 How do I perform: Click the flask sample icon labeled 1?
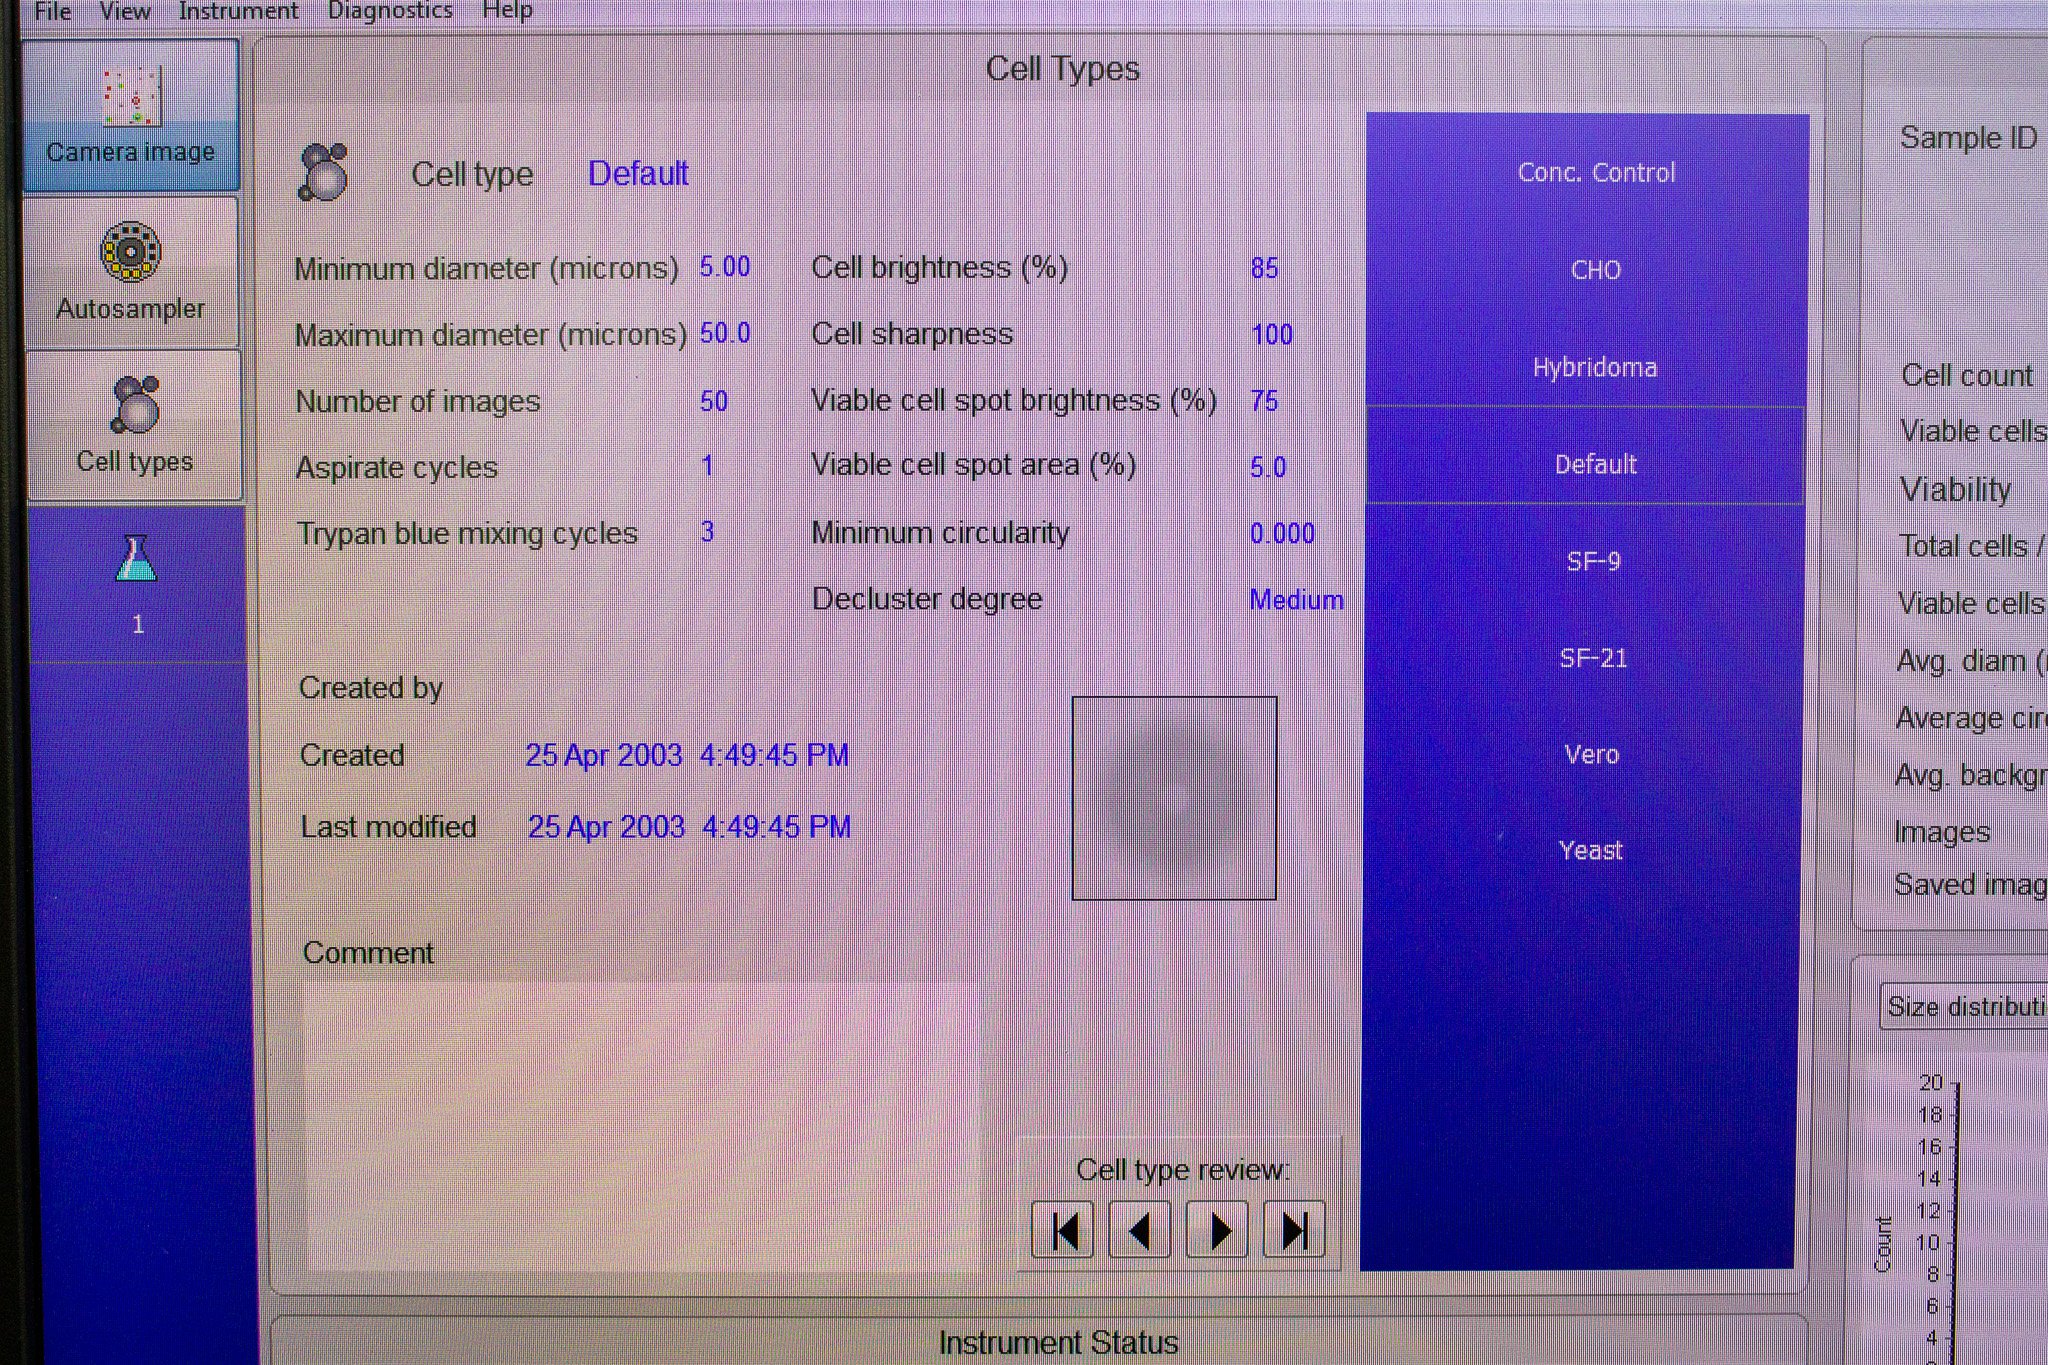pos(137,584)
